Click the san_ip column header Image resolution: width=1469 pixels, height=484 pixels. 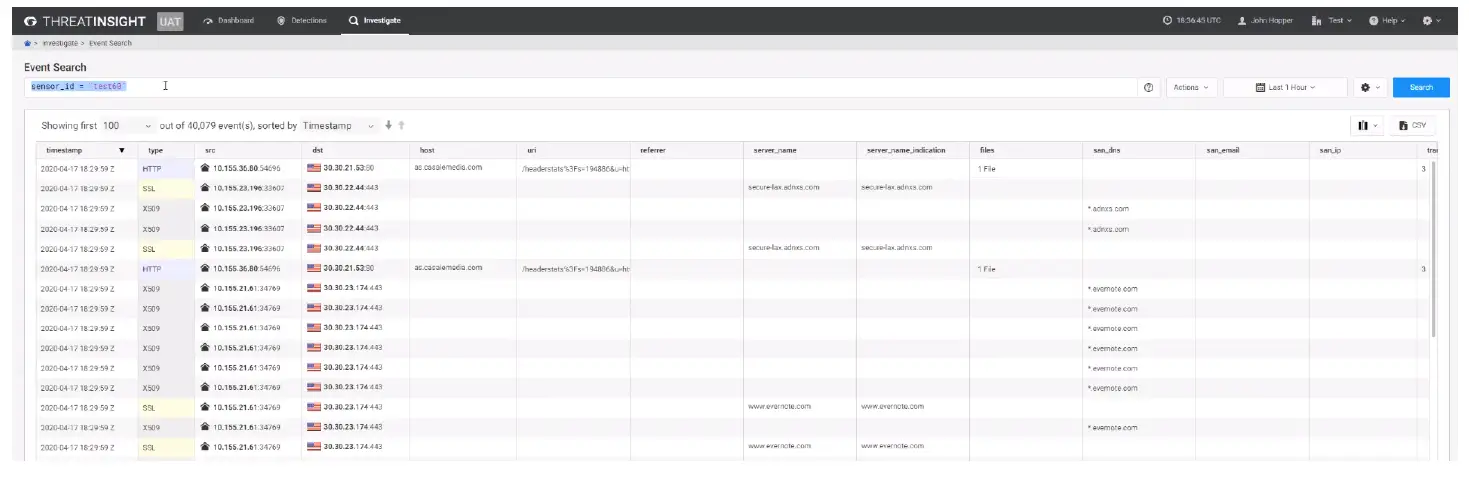click(x=1364, y=150)
